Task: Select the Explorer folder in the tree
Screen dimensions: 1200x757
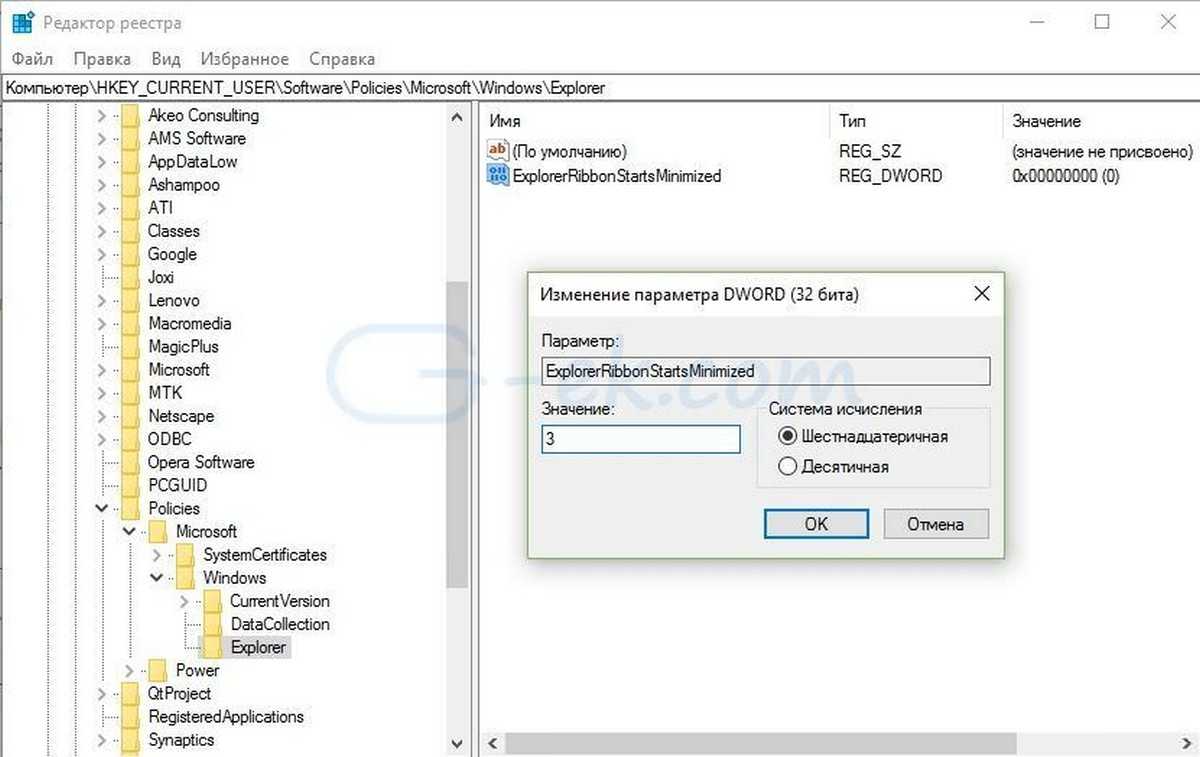Action: pyautogui.click(x=257, y=647)
